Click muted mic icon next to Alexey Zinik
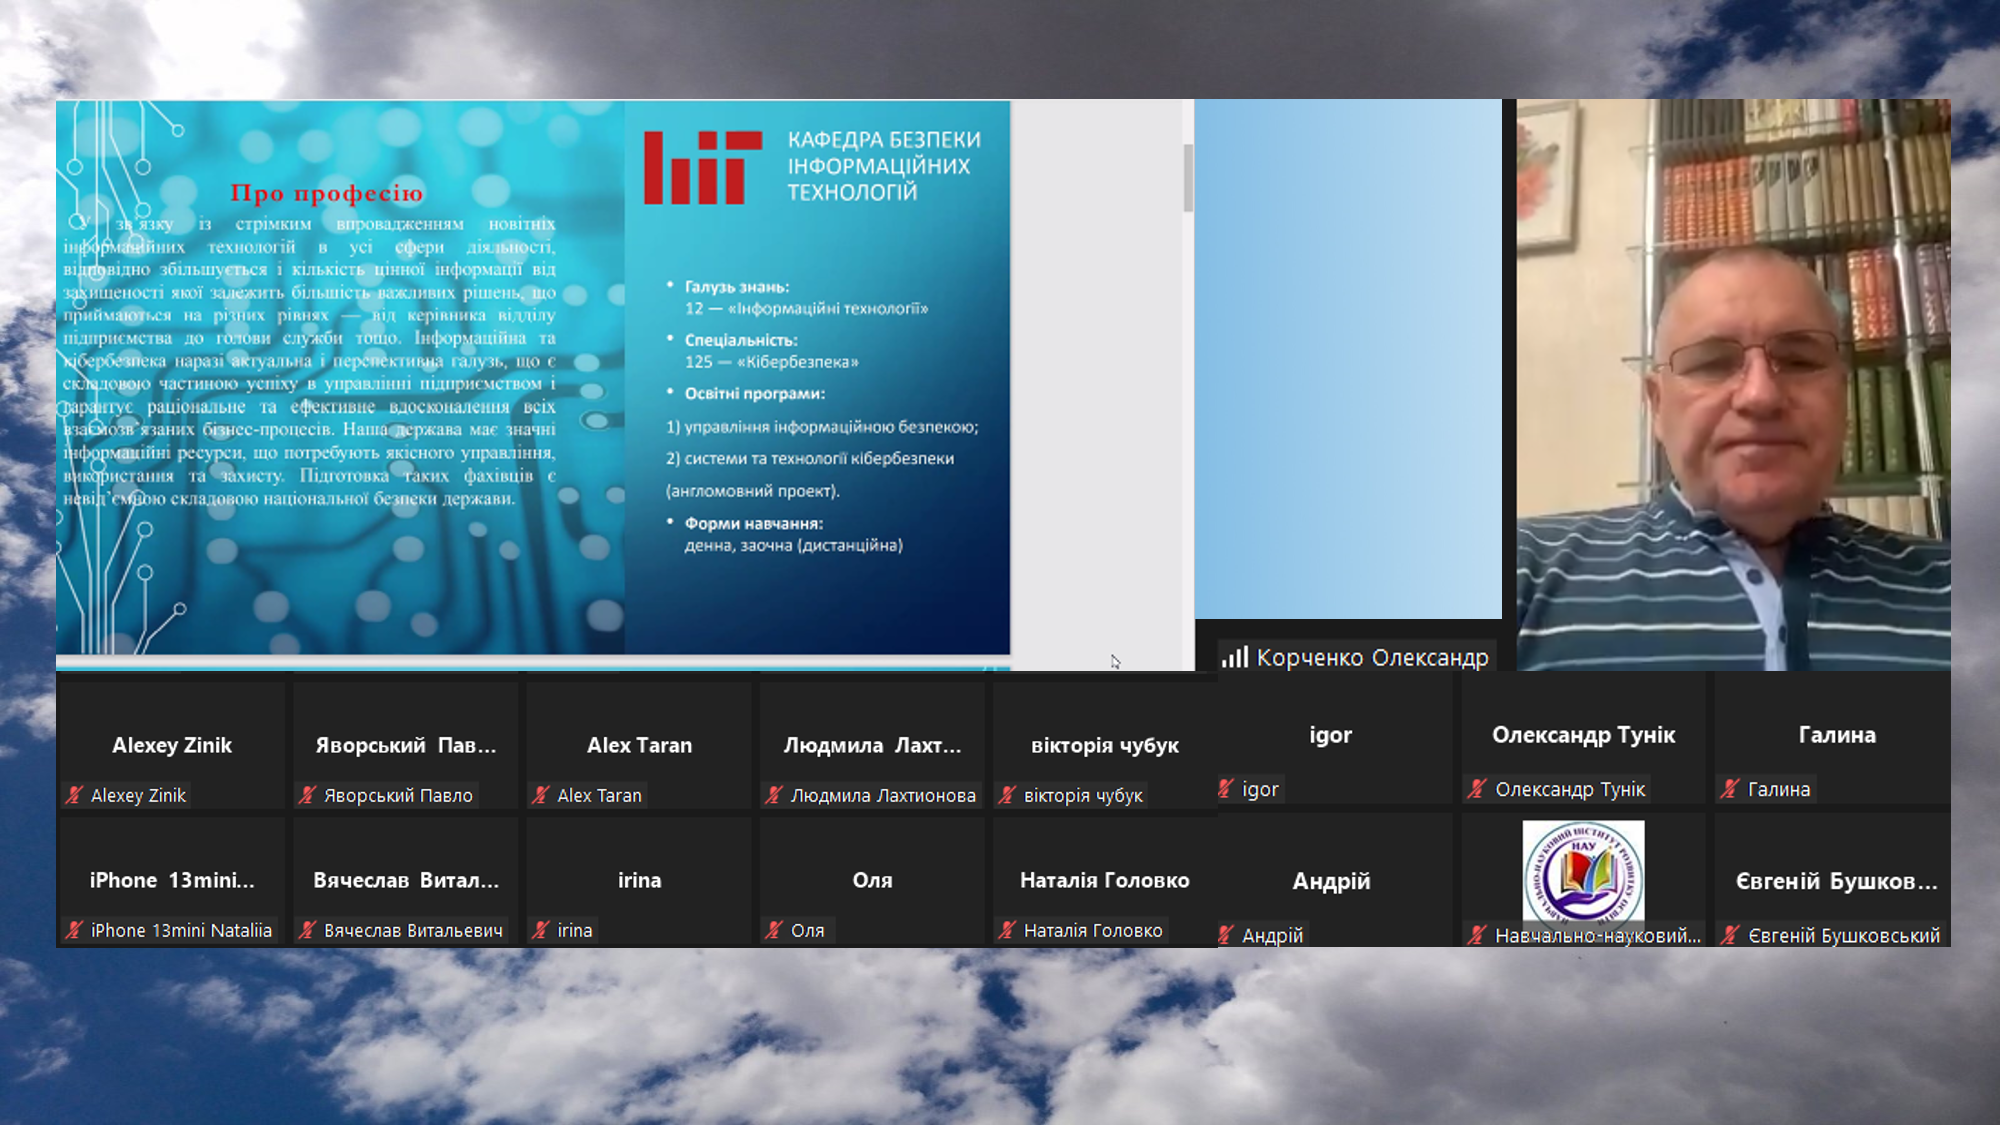The height and width of the screenshot is (1125, 2000). coord(75,795)
